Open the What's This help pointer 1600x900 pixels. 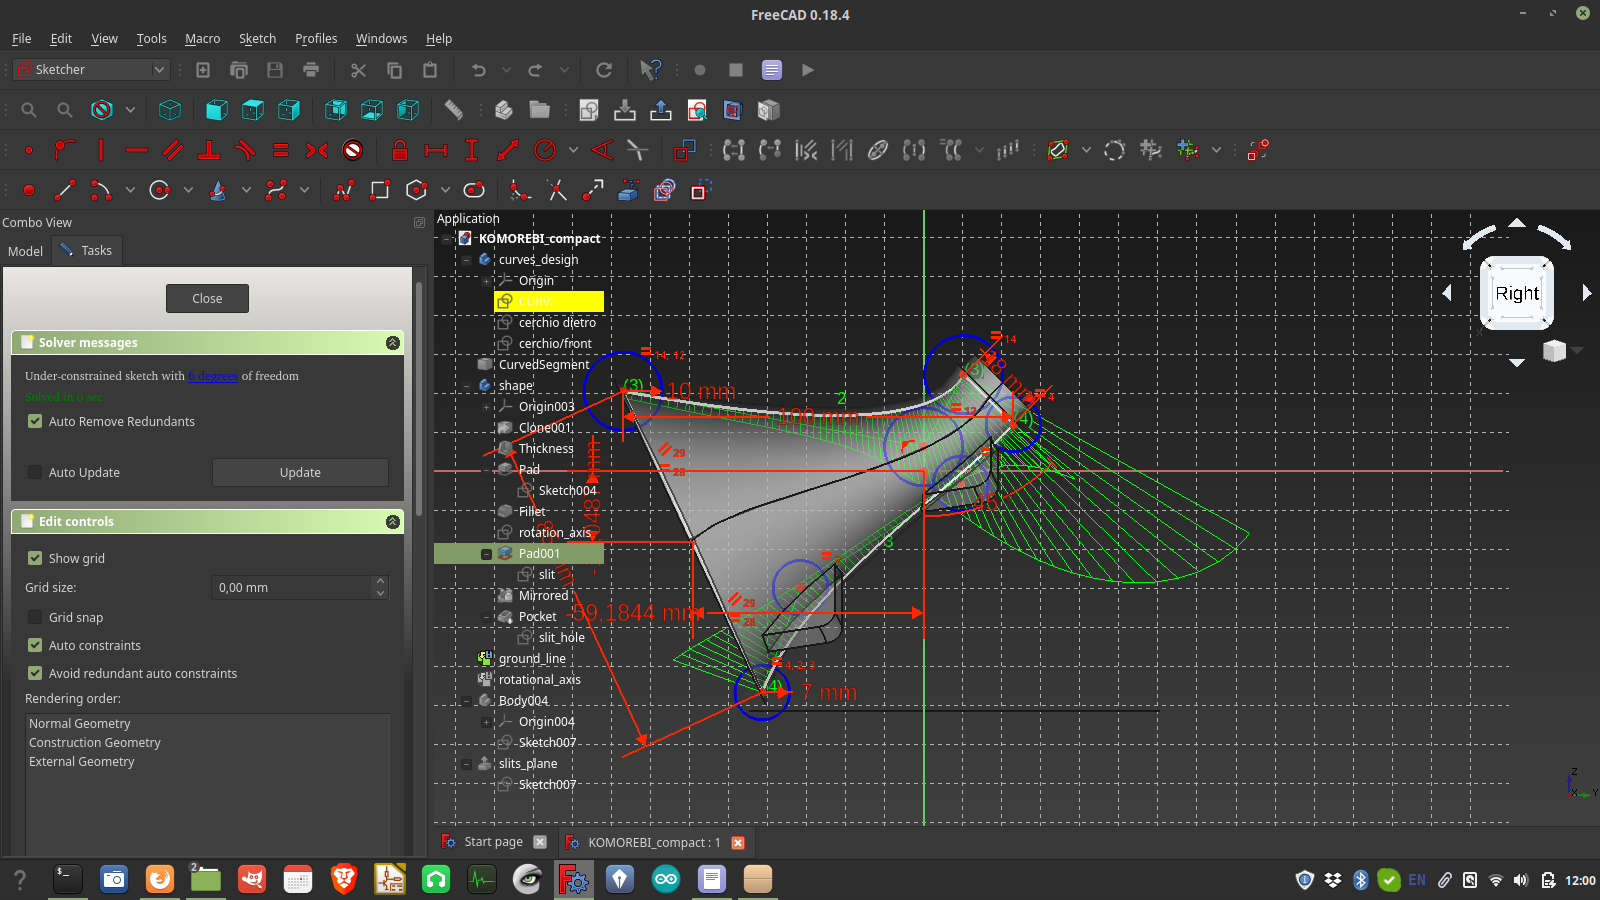650,70
